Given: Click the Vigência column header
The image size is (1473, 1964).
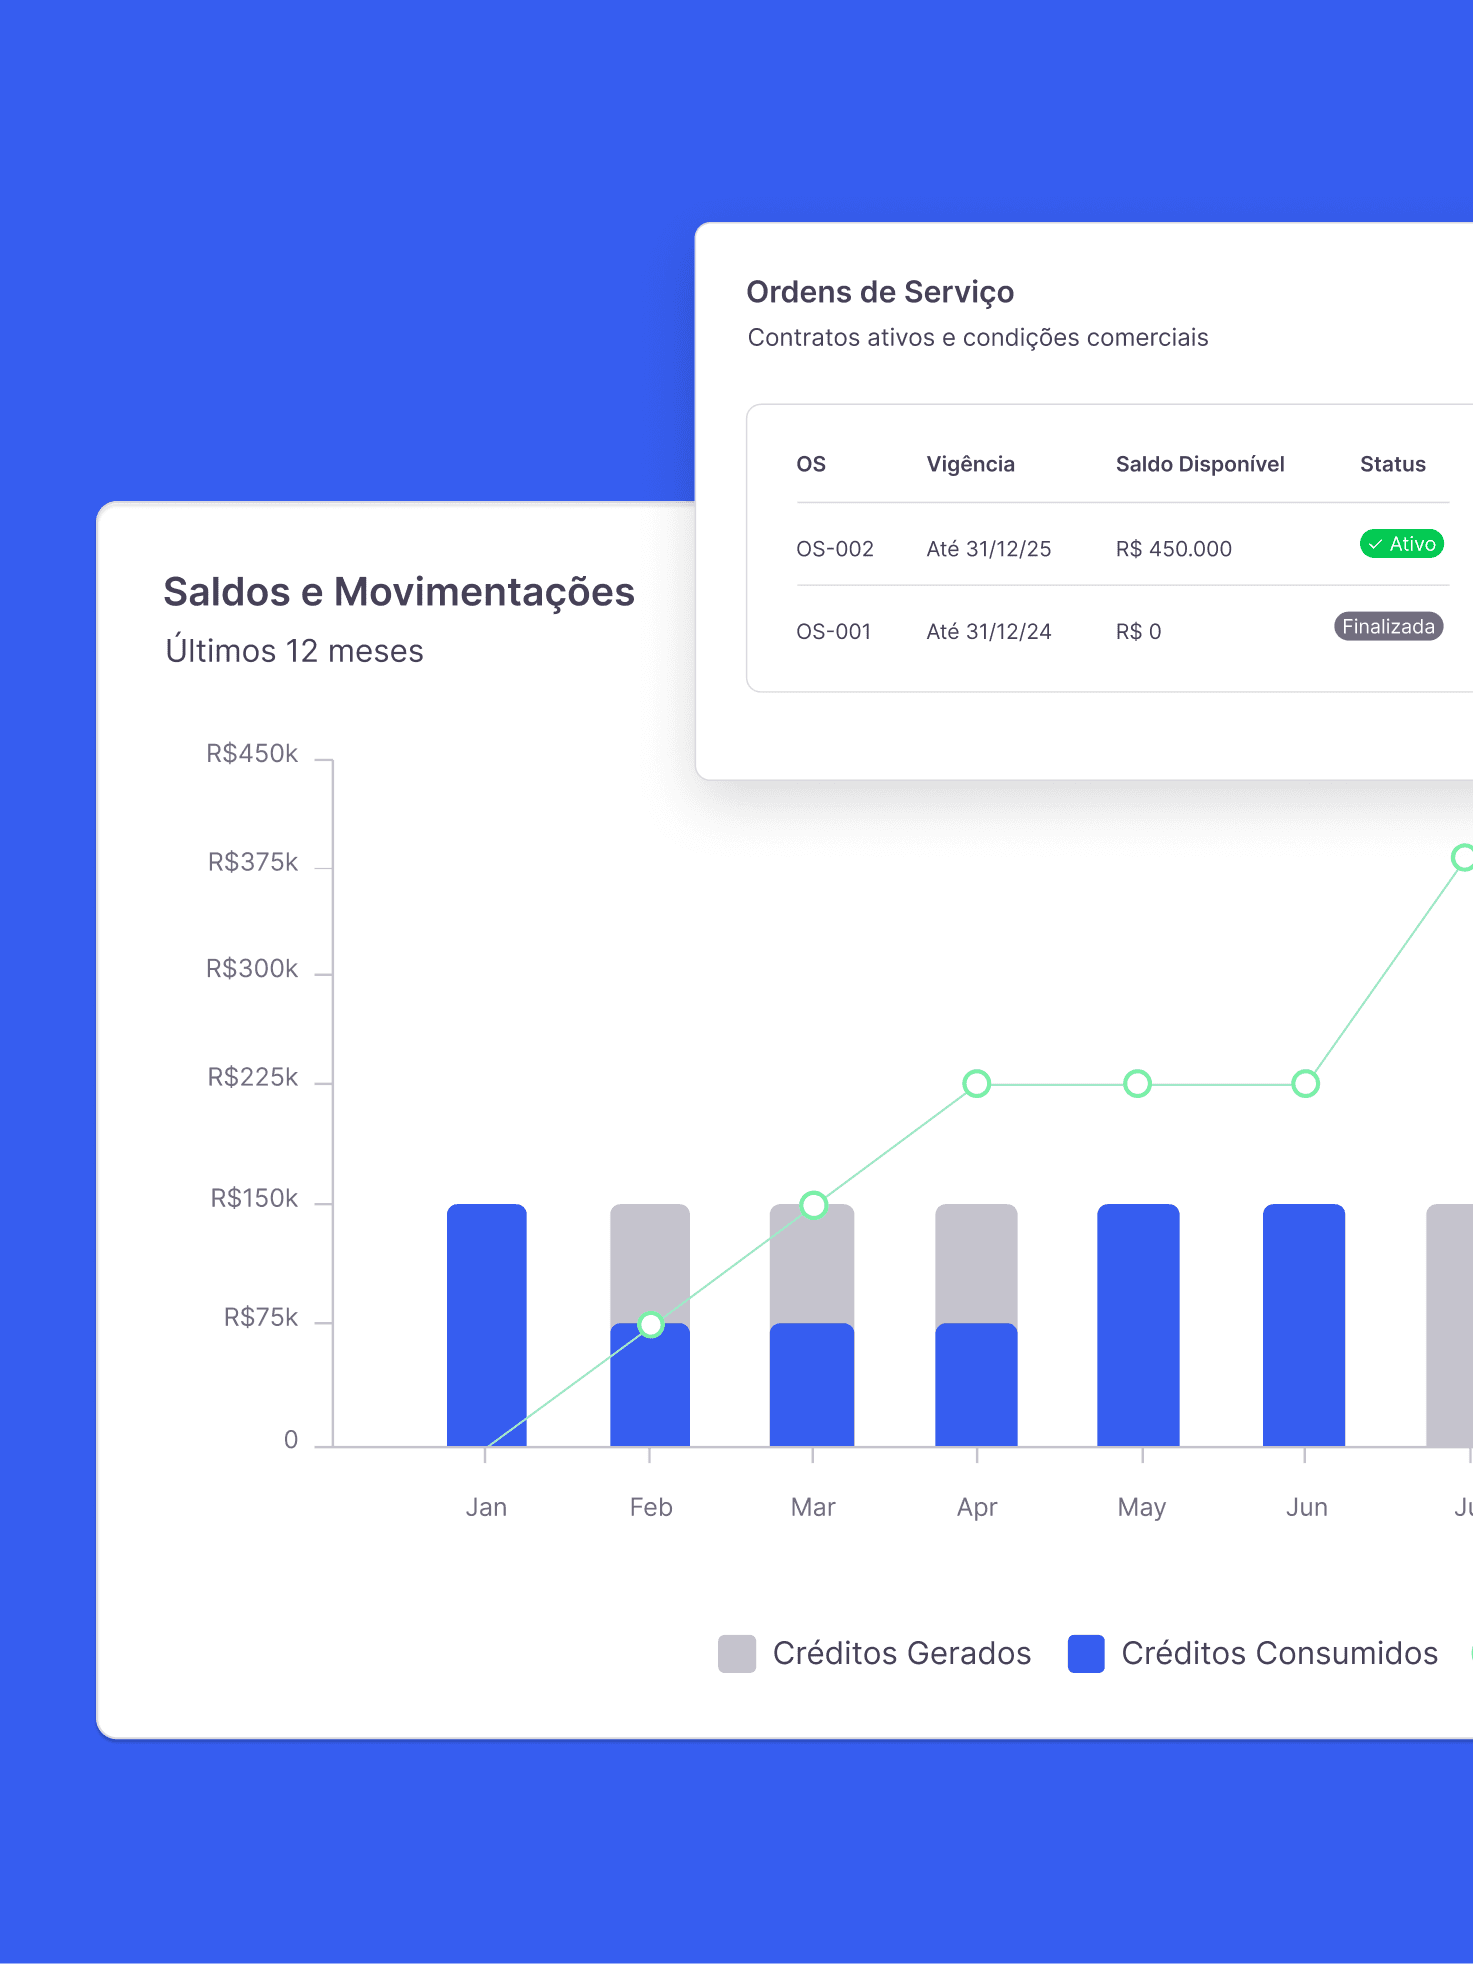Looking at the screenshot, I should 971,465.
